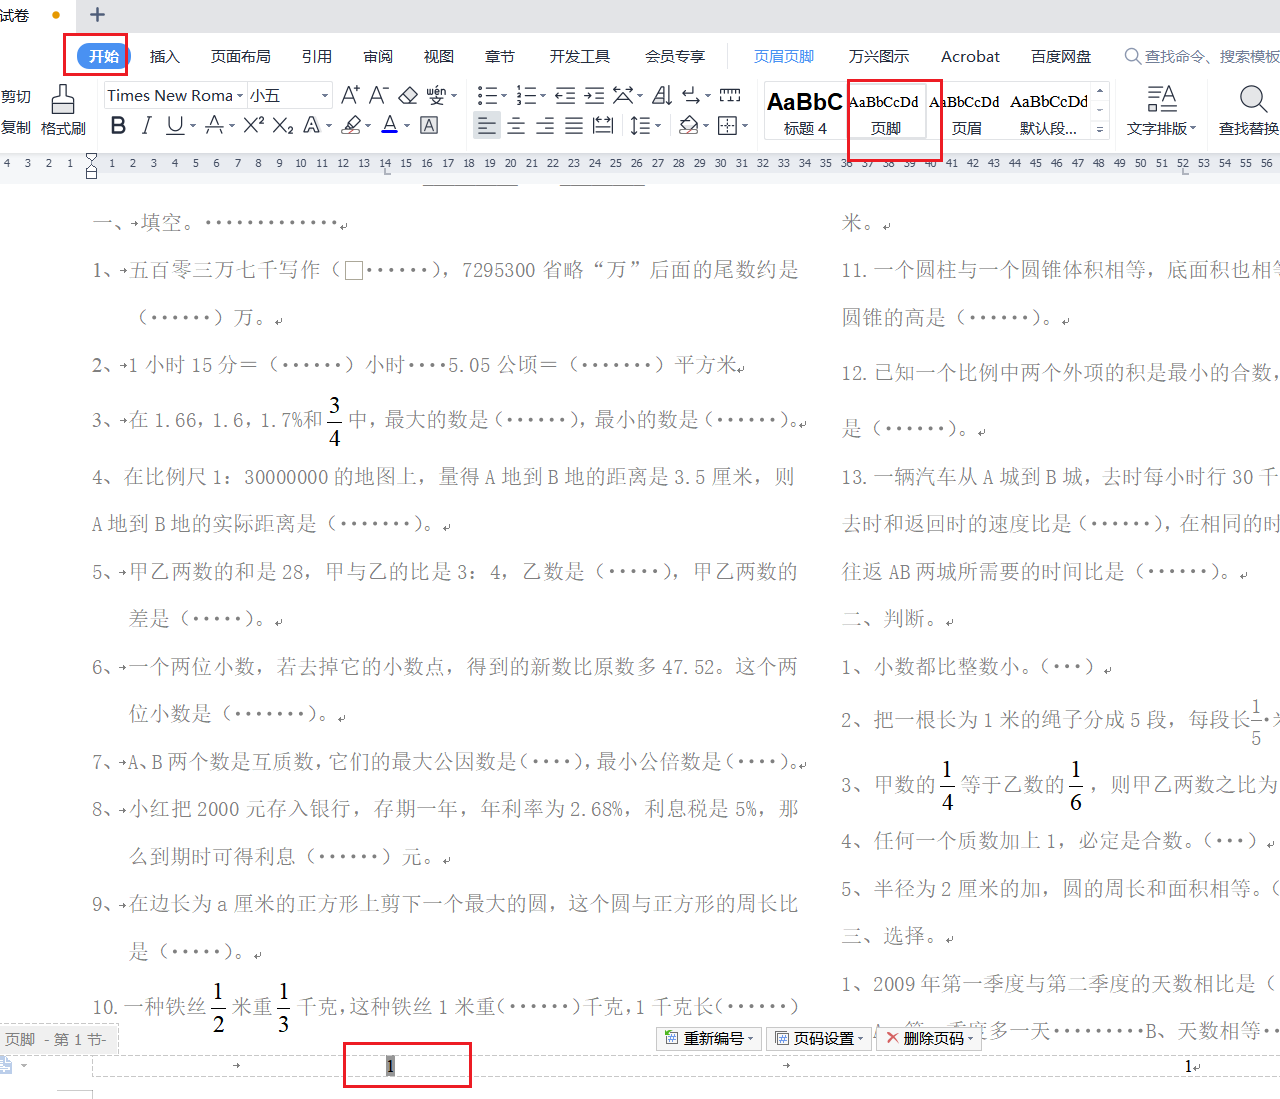
Task: Click the superscript X² icon
Action: point(254,125)
